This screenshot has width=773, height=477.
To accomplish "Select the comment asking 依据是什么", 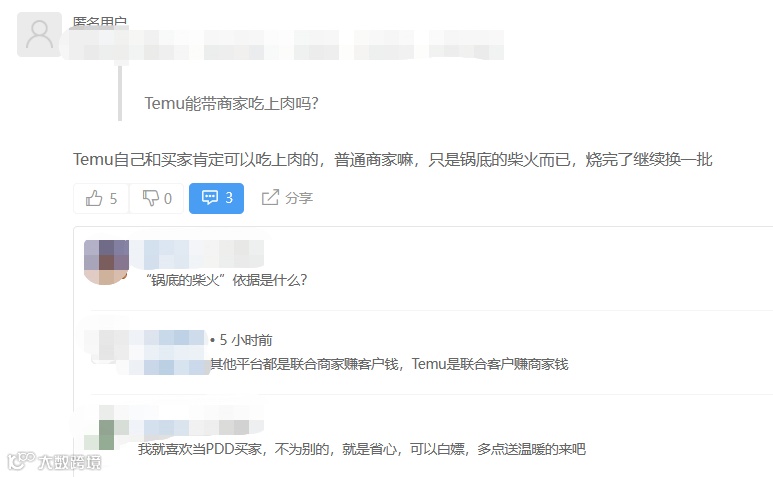I will [227, 280].
